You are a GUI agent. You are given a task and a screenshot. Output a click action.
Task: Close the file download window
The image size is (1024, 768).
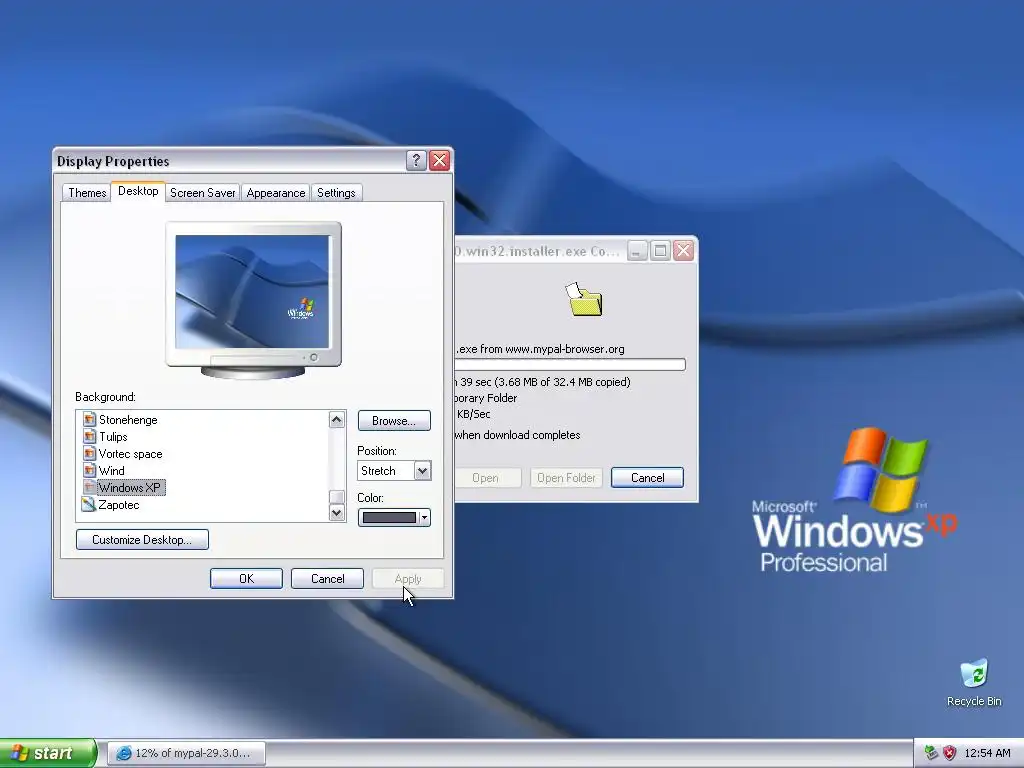pyautogui.click(x=683, y=251)
